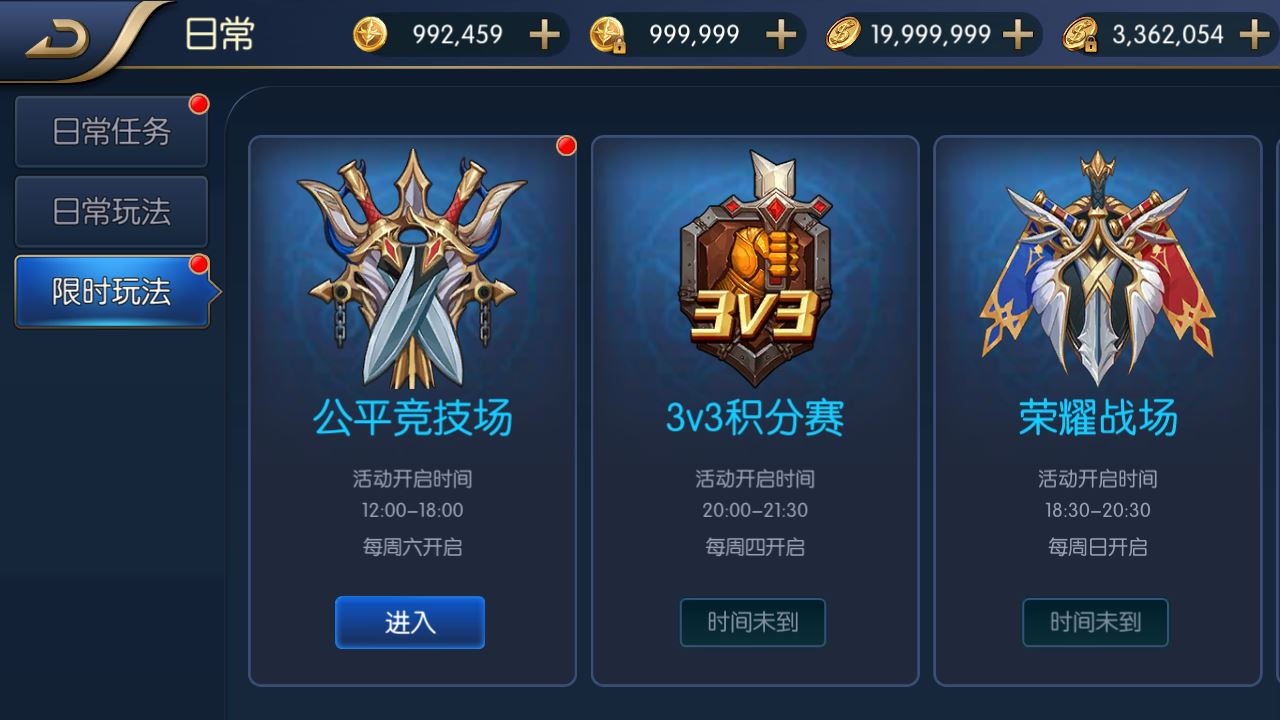Tap the 公平竞技场 crossed blades emblem

coord(412,268)
